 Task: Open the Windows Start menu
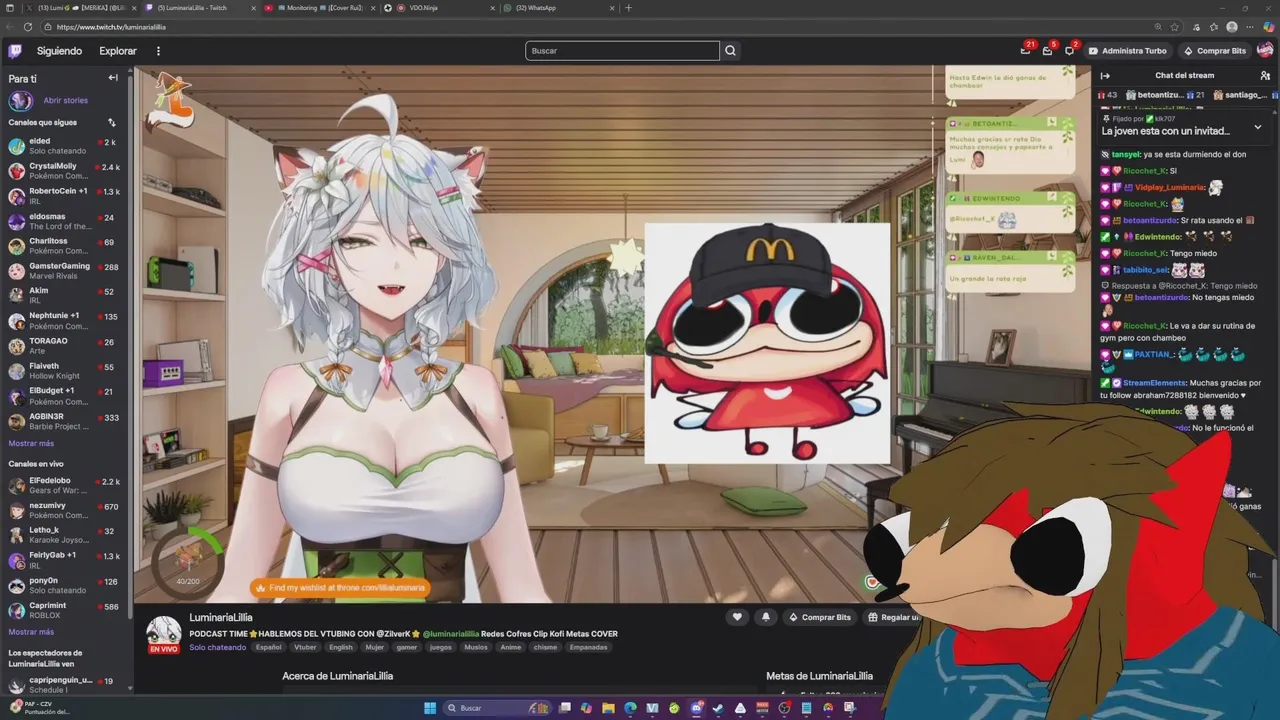pos(430,708)
